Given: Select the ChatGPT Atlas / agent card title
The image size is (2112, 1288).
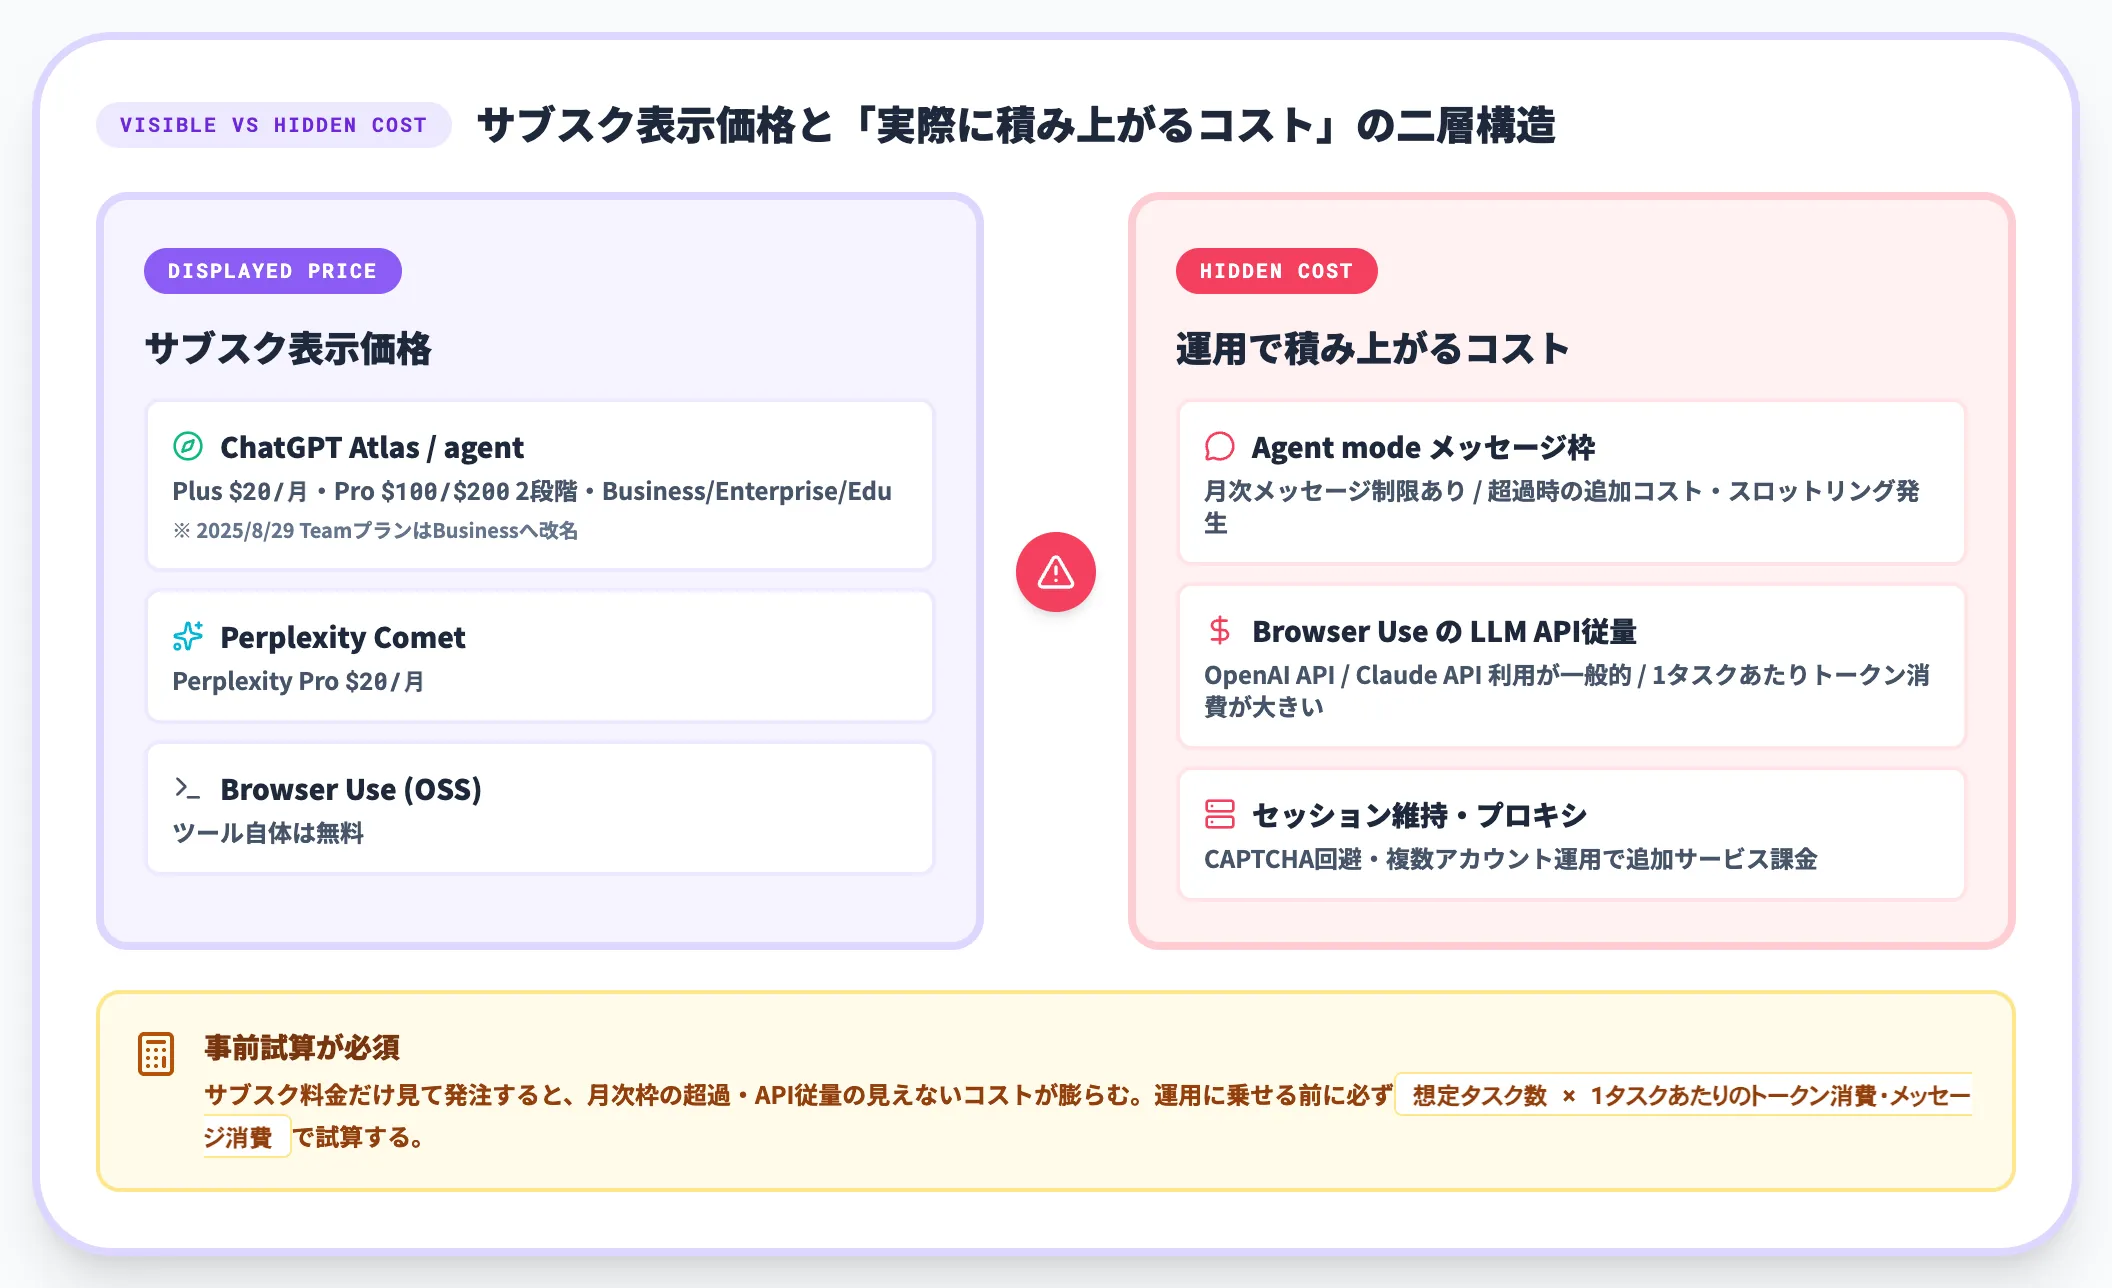Looking at the screenshot, I should tap(372, 447).
